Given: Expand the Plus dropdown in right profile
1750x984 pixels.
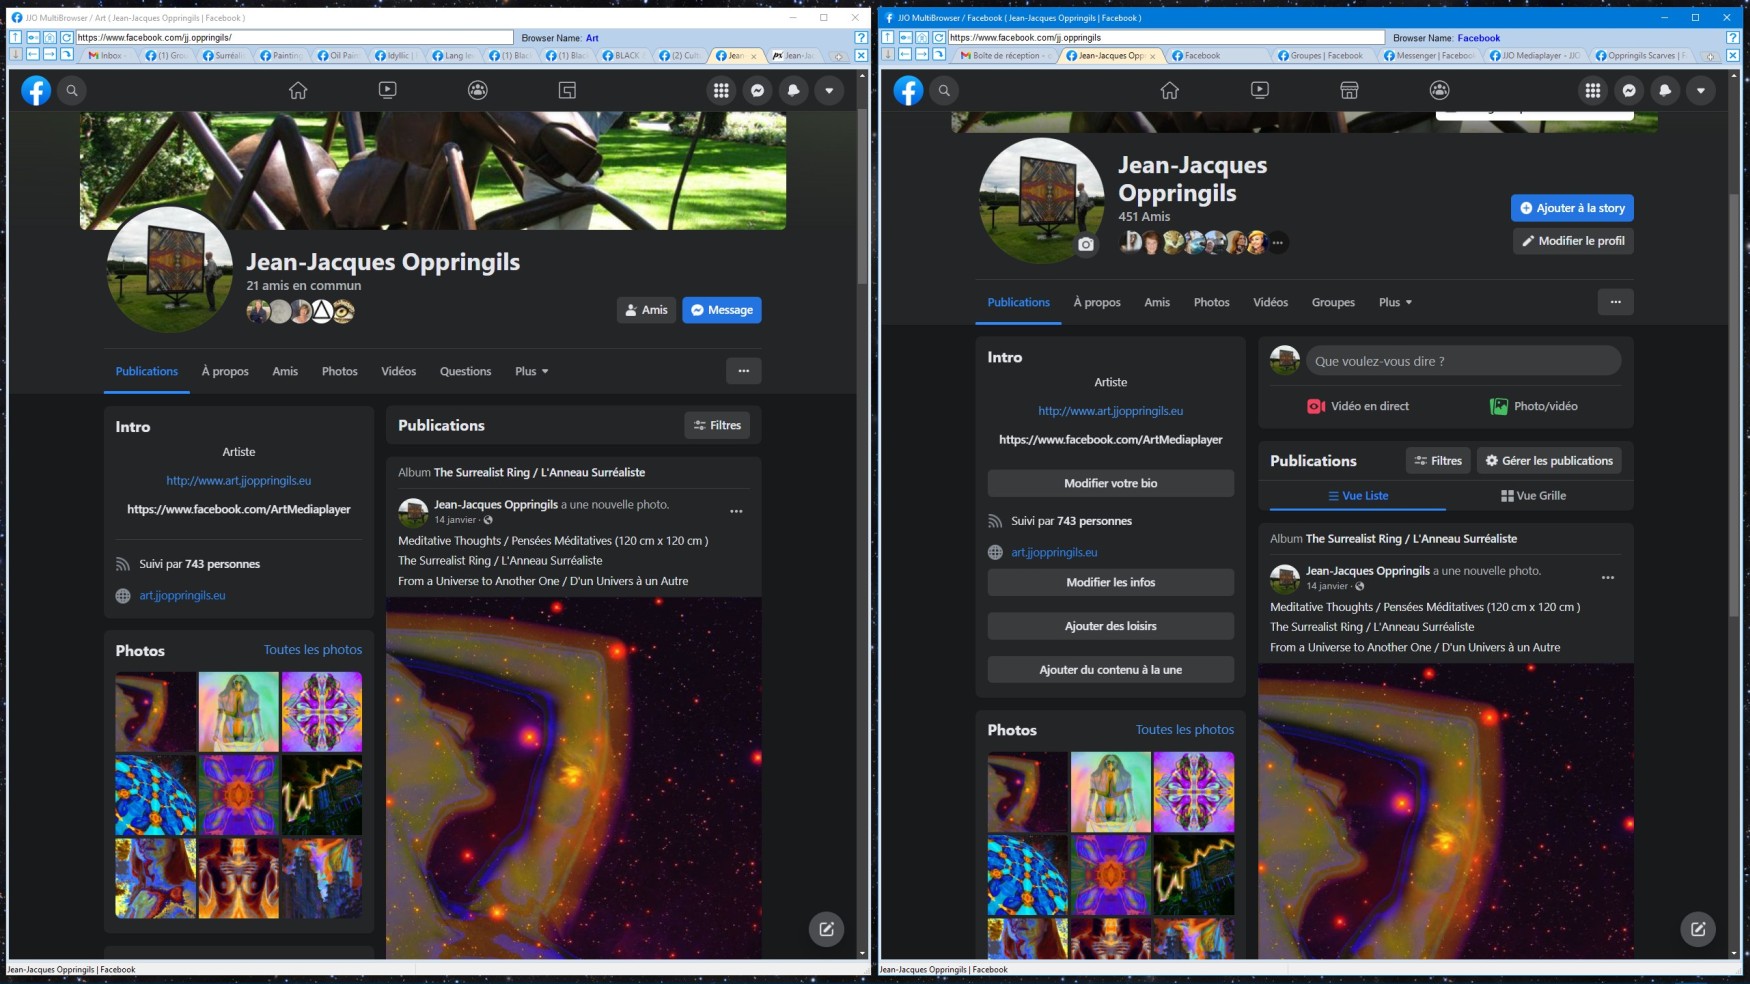Looking at the screenshot, I should tap(1395, 303).
